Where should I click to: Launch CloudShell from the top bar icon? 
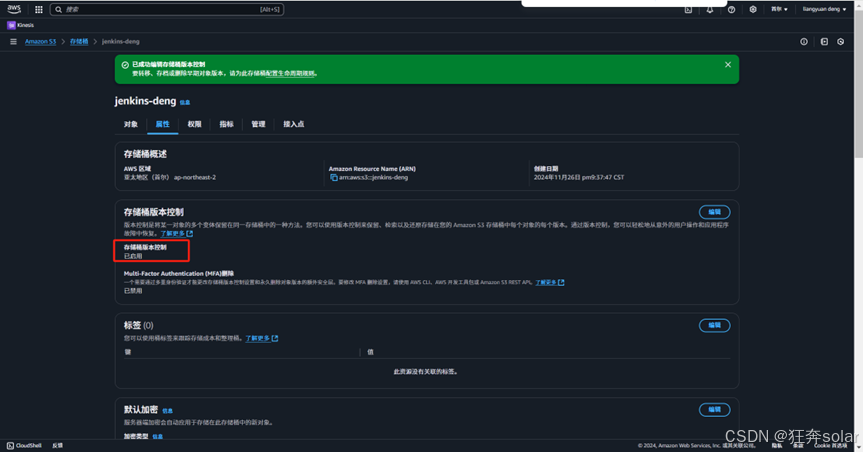[x=688, y=9]
